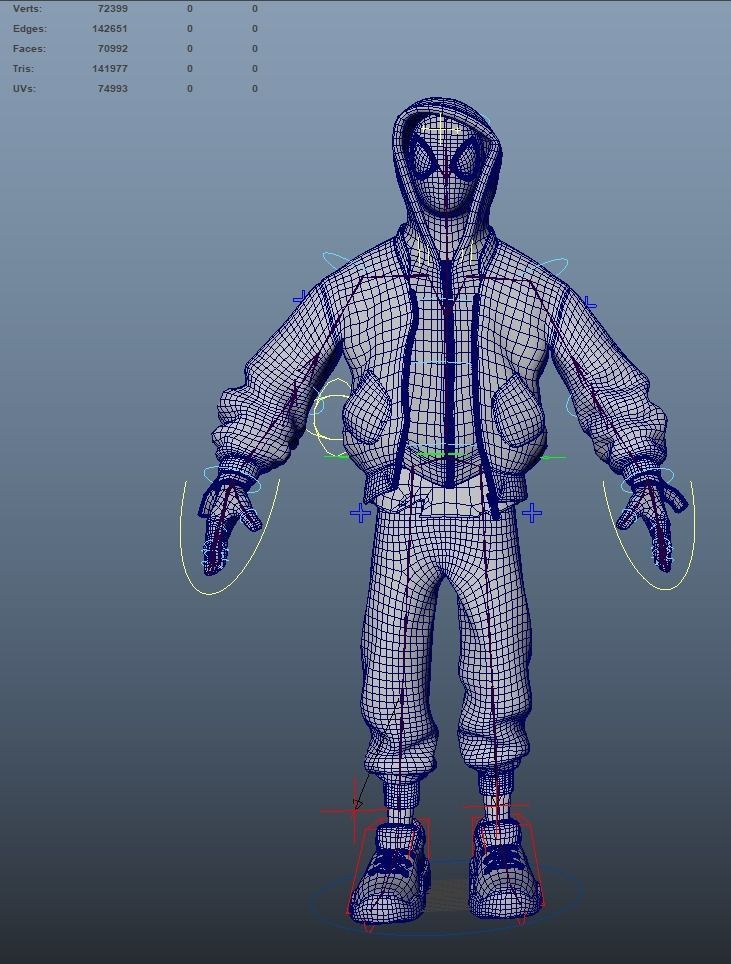Pick the yellow circle control beside the screen-left elbow

coord(314,416)
